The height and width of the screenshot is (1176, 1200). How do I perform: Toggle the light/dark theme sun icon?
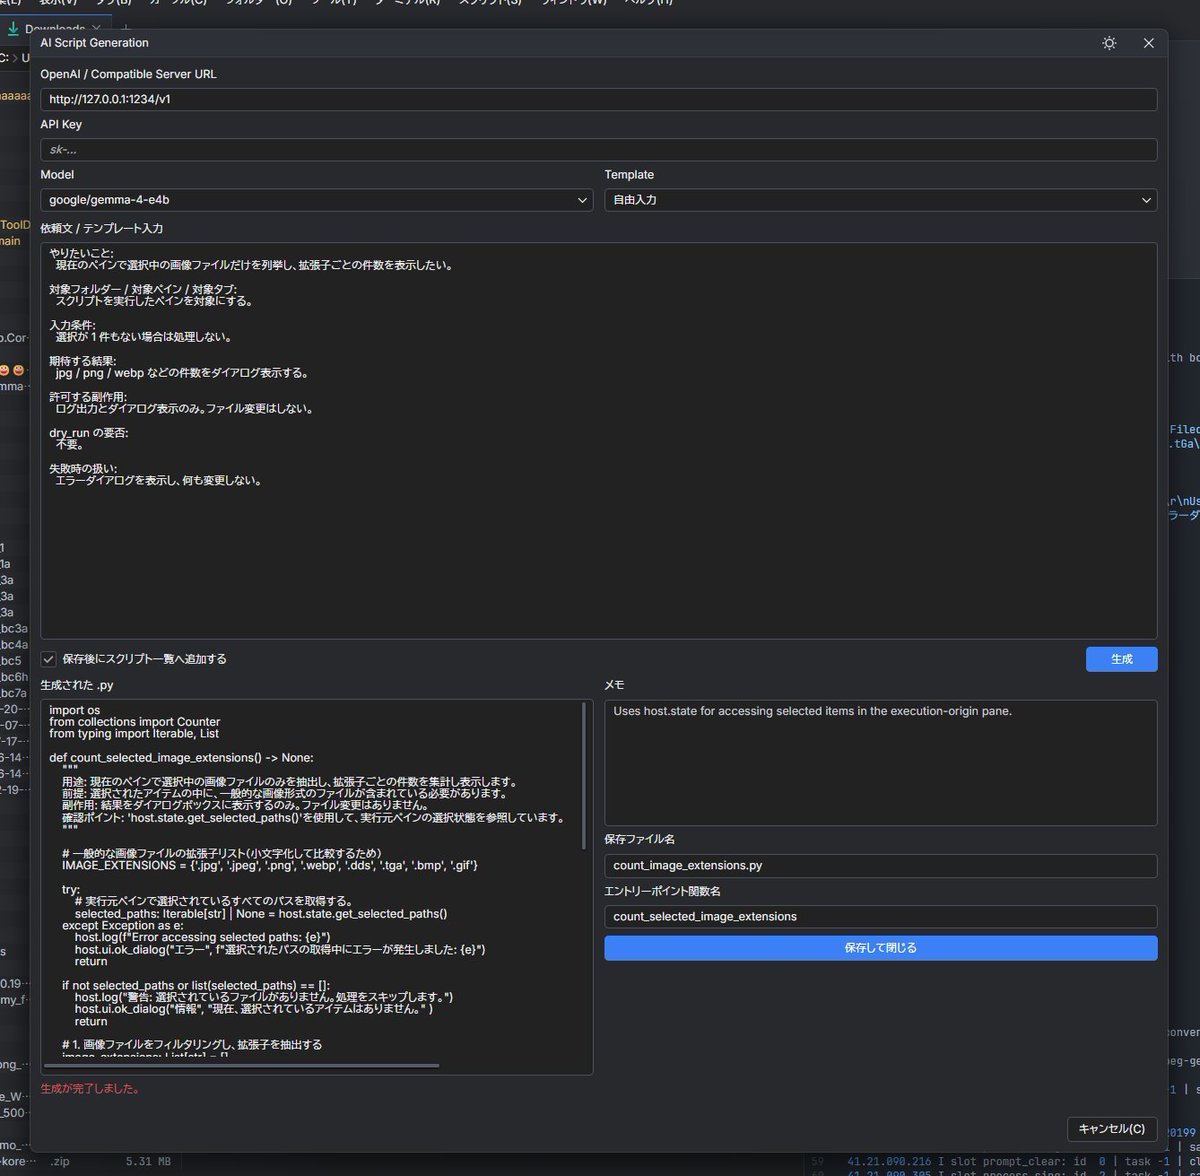[1109, 43]
